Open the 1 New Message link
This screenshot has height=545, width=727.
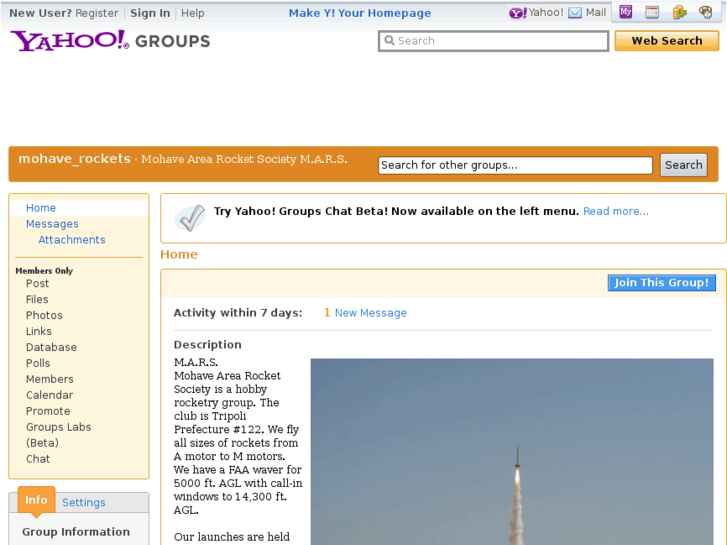(365, 313)
